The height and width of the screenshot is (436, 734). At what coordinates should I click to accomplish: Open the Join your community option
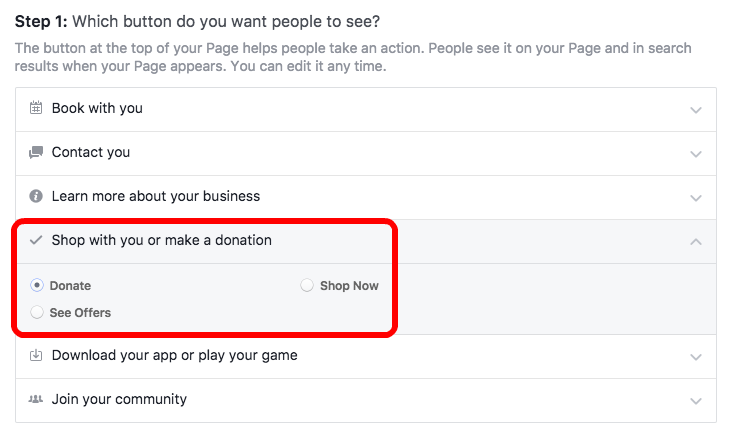[366, 400]
